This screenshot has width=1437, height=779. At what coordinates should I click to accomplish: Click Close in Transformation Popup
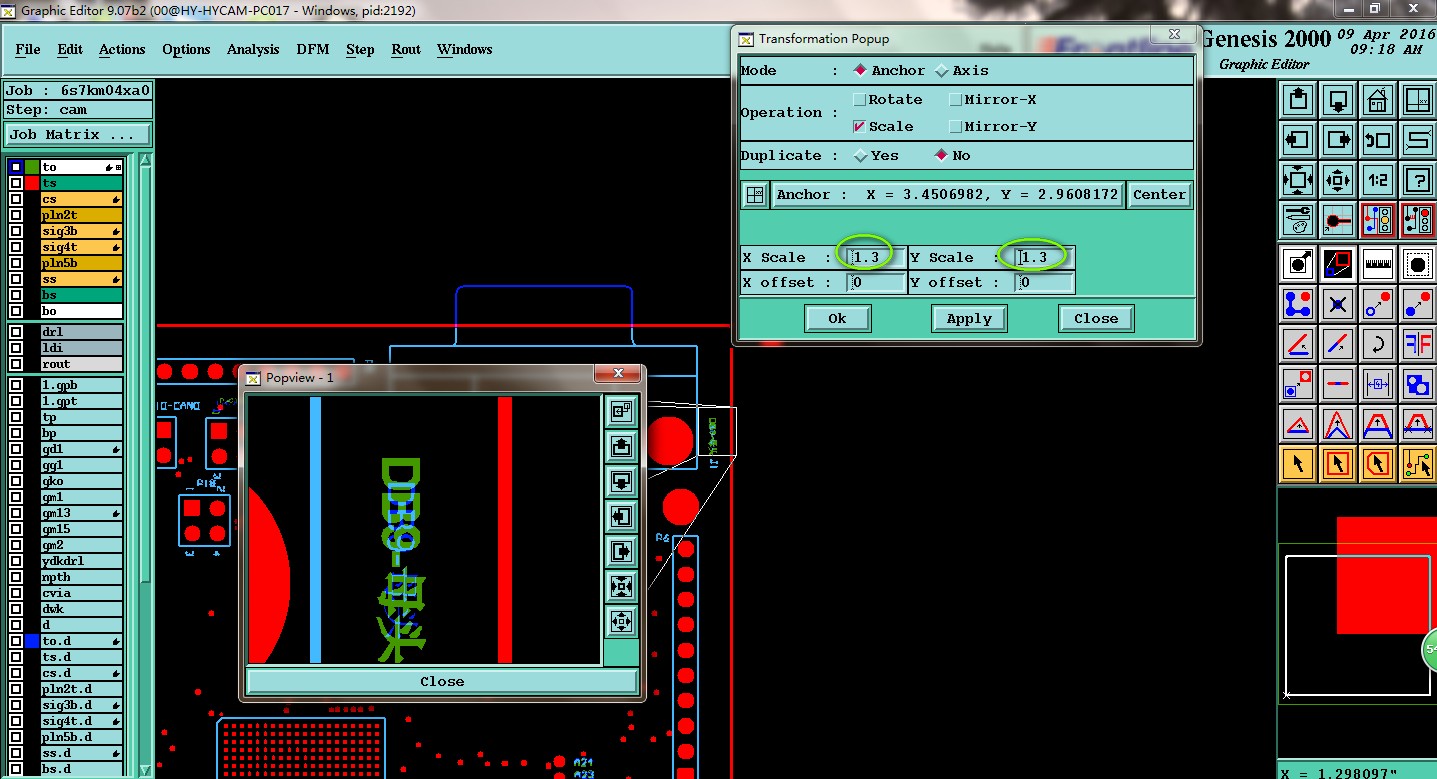point(1096,318)
